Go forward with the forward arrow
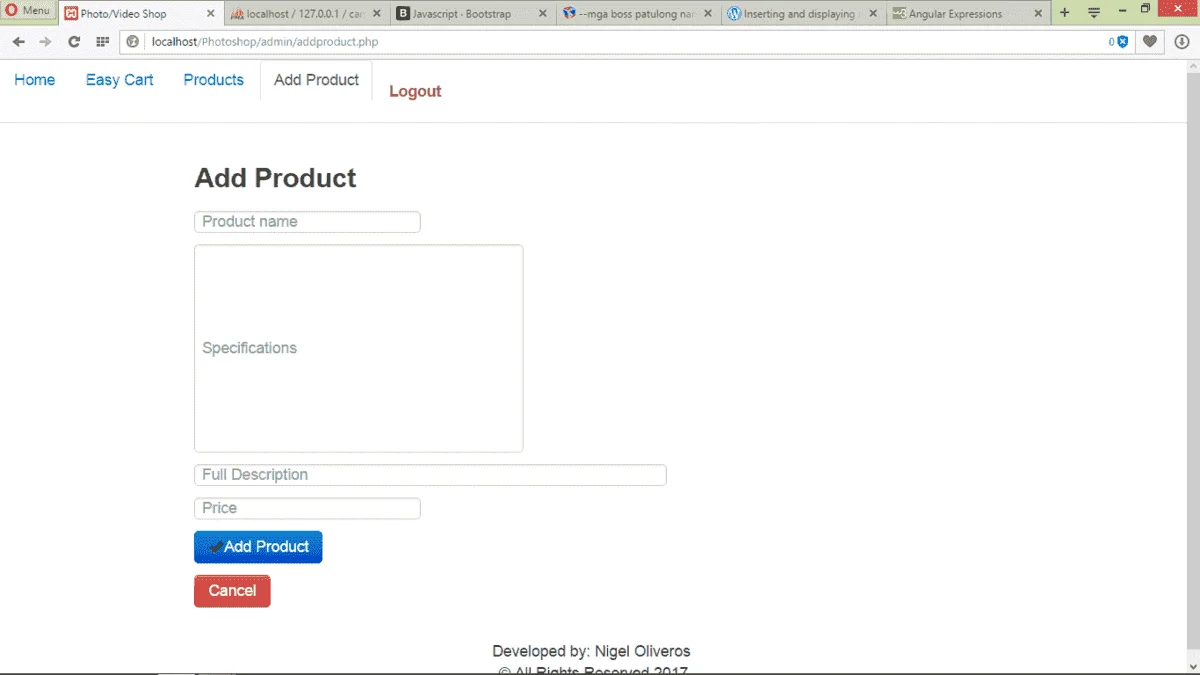This screenshot has height=675, width=1200. pyautogui.click(x=45, y=42)
